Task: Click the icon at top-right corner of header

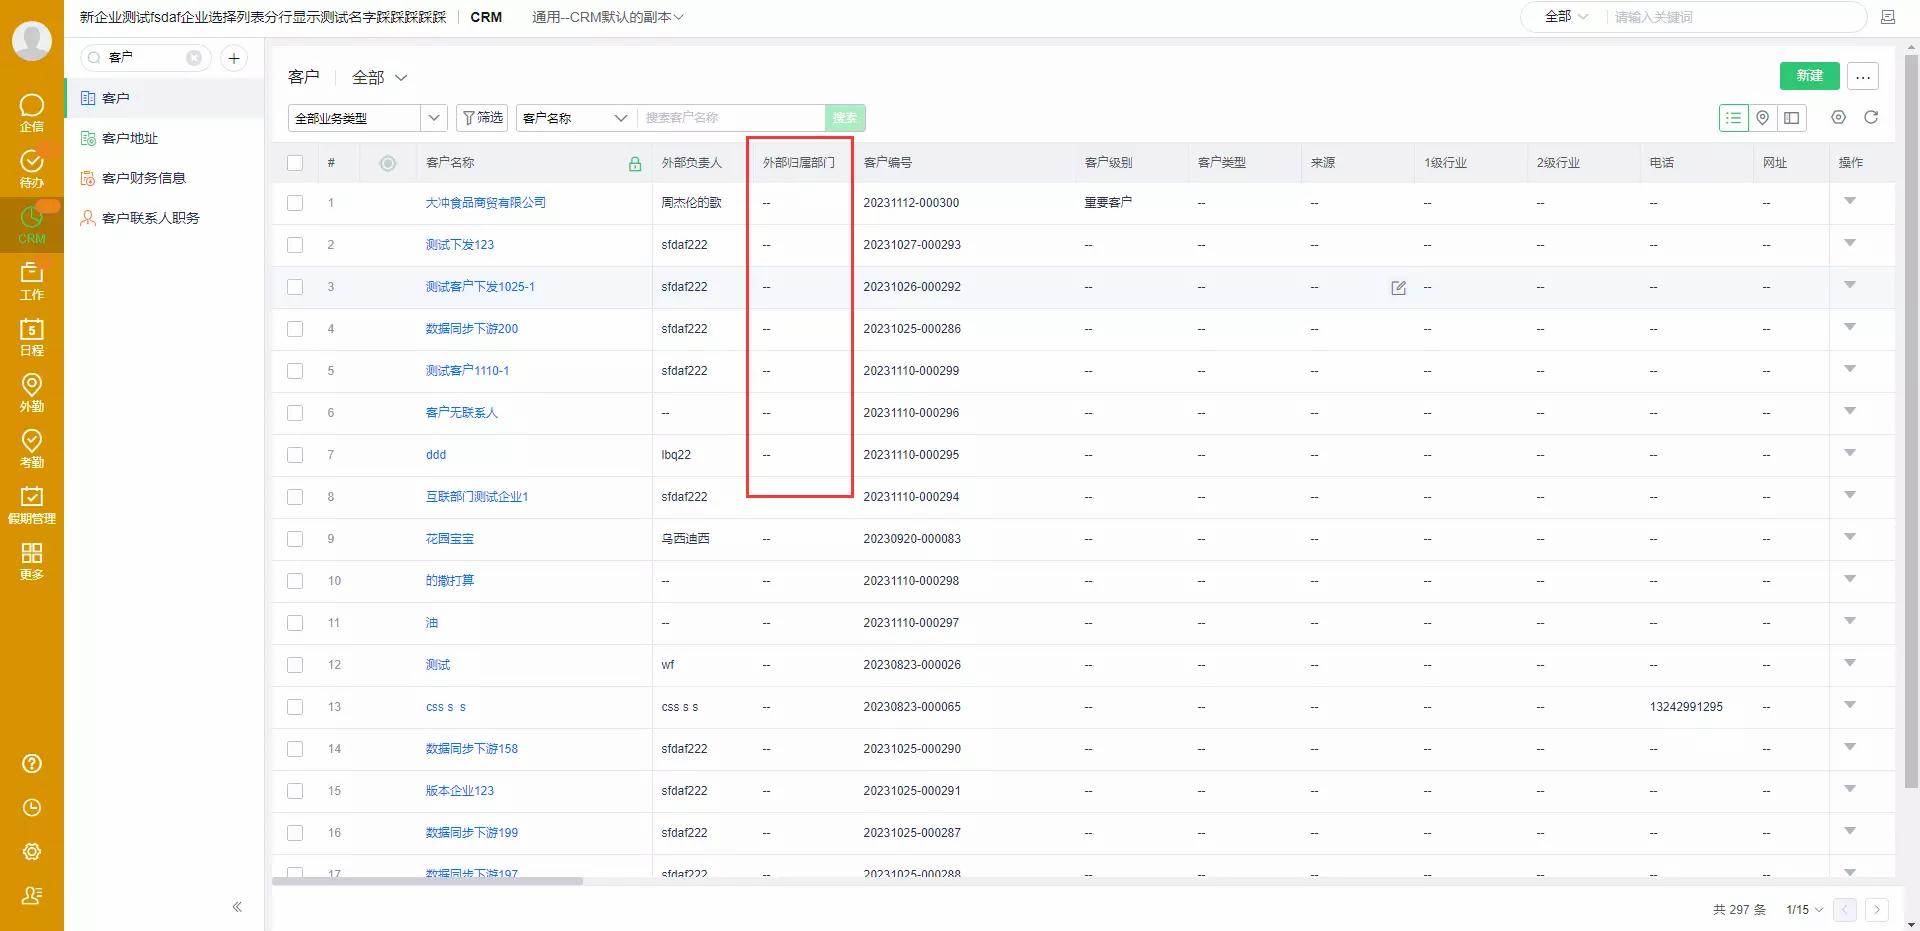Action: 1888,17
